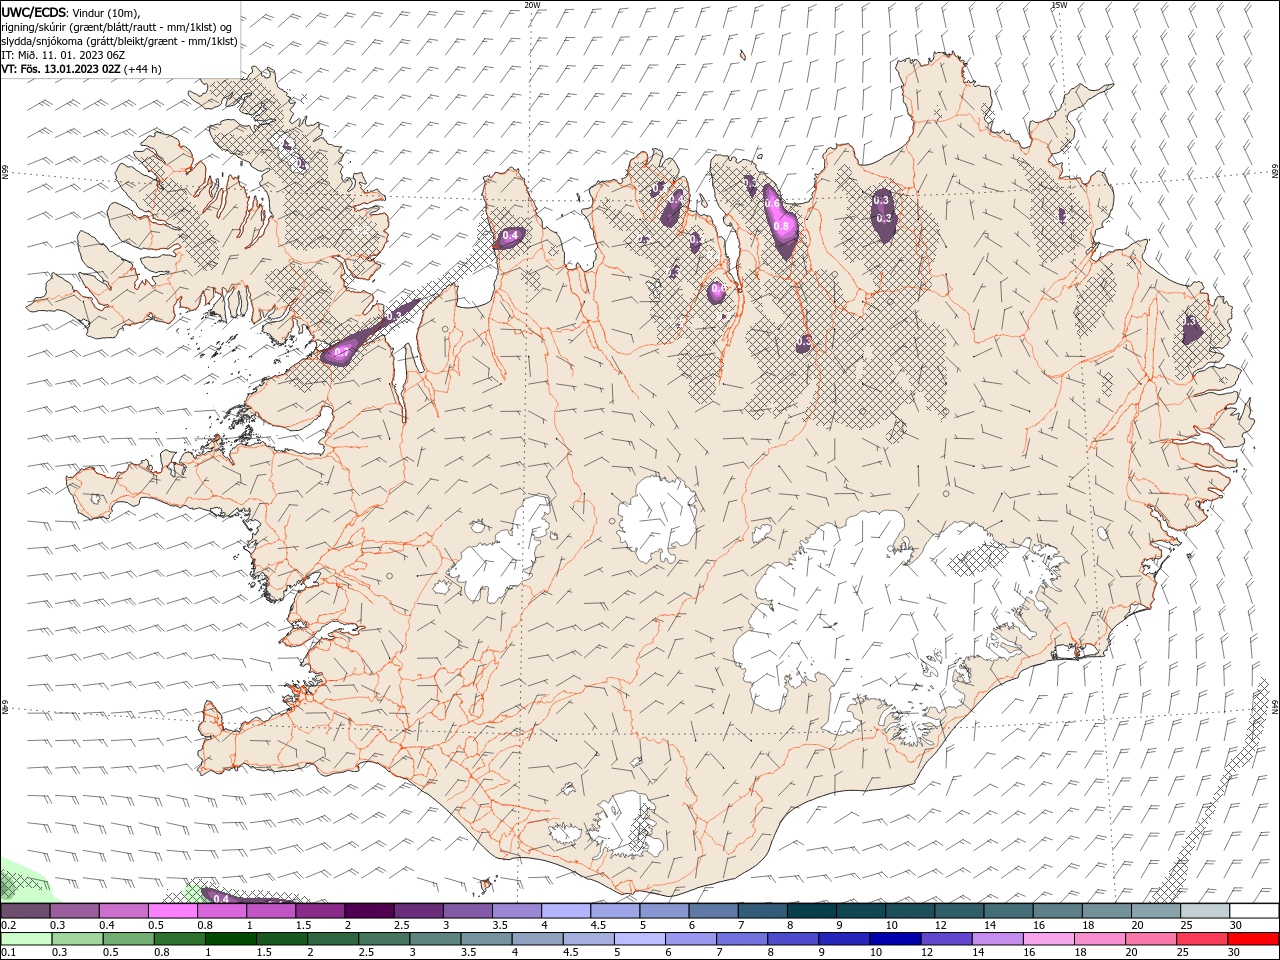1280x960 pixels.
Task: Select lower legend swatch between 0.3 and 0.5
Action: 77,939
